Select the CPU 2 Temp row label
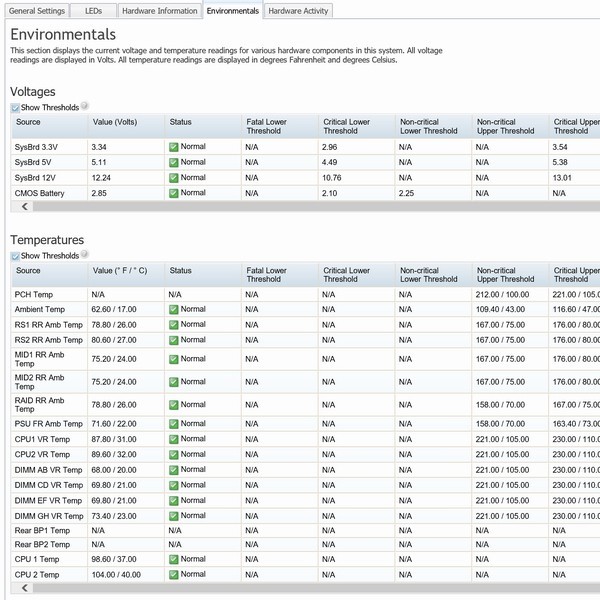This screenshot has height=600, width=600. click(x=37, y=575)
